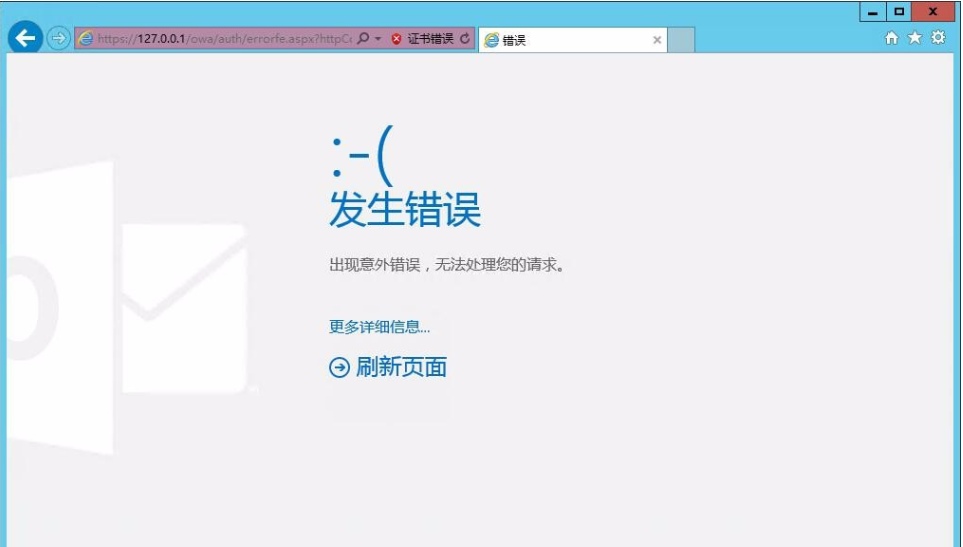
Task: Click the search magnifier icon in address bar
Action: (x=363, y=38)
